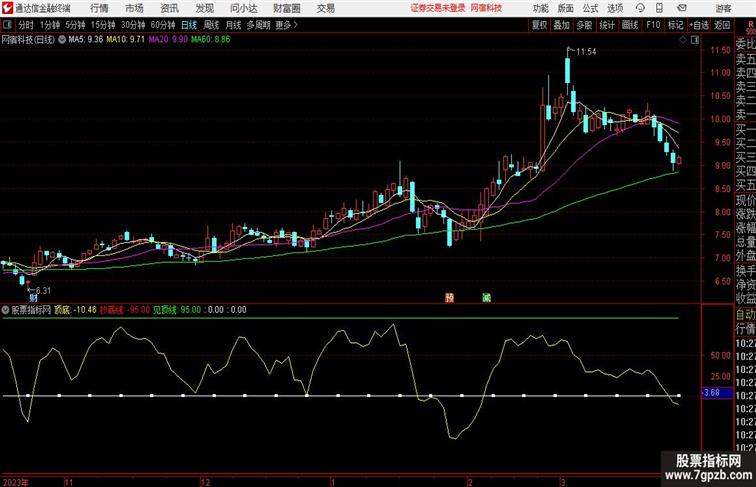Open the 市场 menu
This screenshot has width=756, height=487.
pyautogui.click(x=134, y=8)
